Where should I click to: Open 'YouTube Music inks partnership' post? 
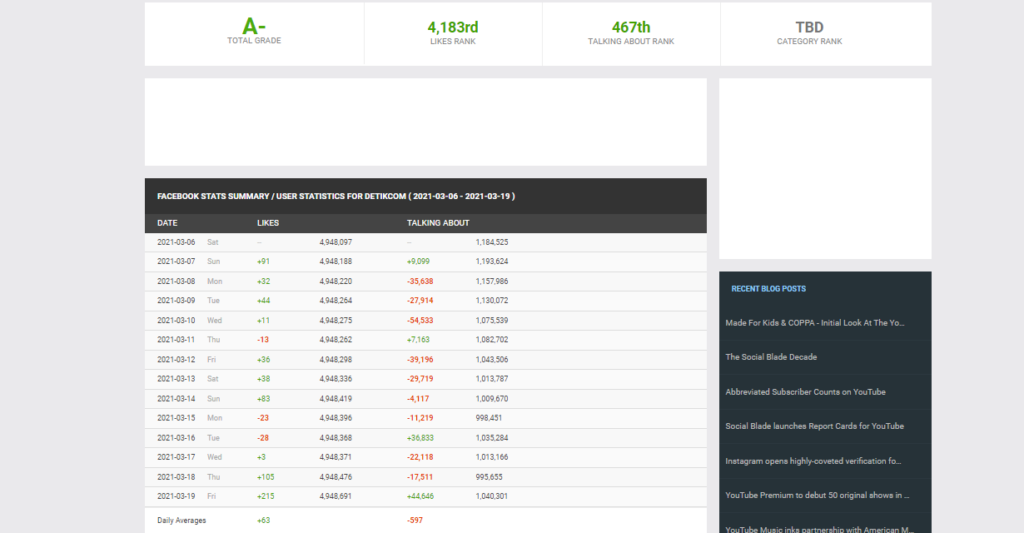[x=820, y=529]
